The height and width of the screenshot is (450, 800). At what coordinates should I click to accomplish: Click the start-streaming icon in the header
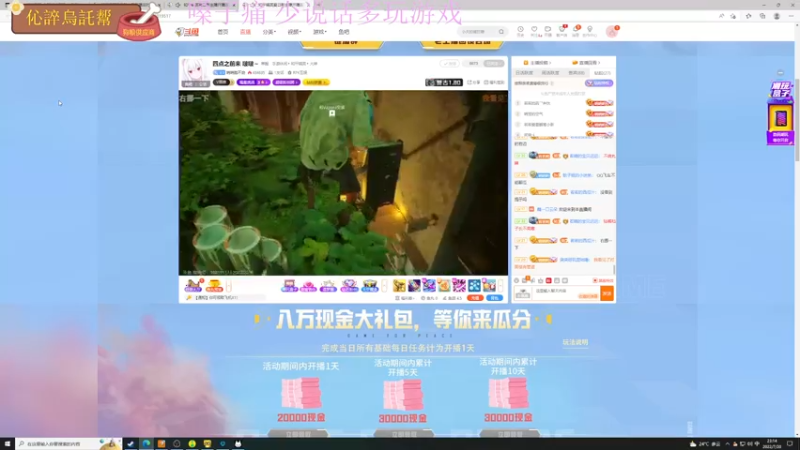click(x=548, y=31)
